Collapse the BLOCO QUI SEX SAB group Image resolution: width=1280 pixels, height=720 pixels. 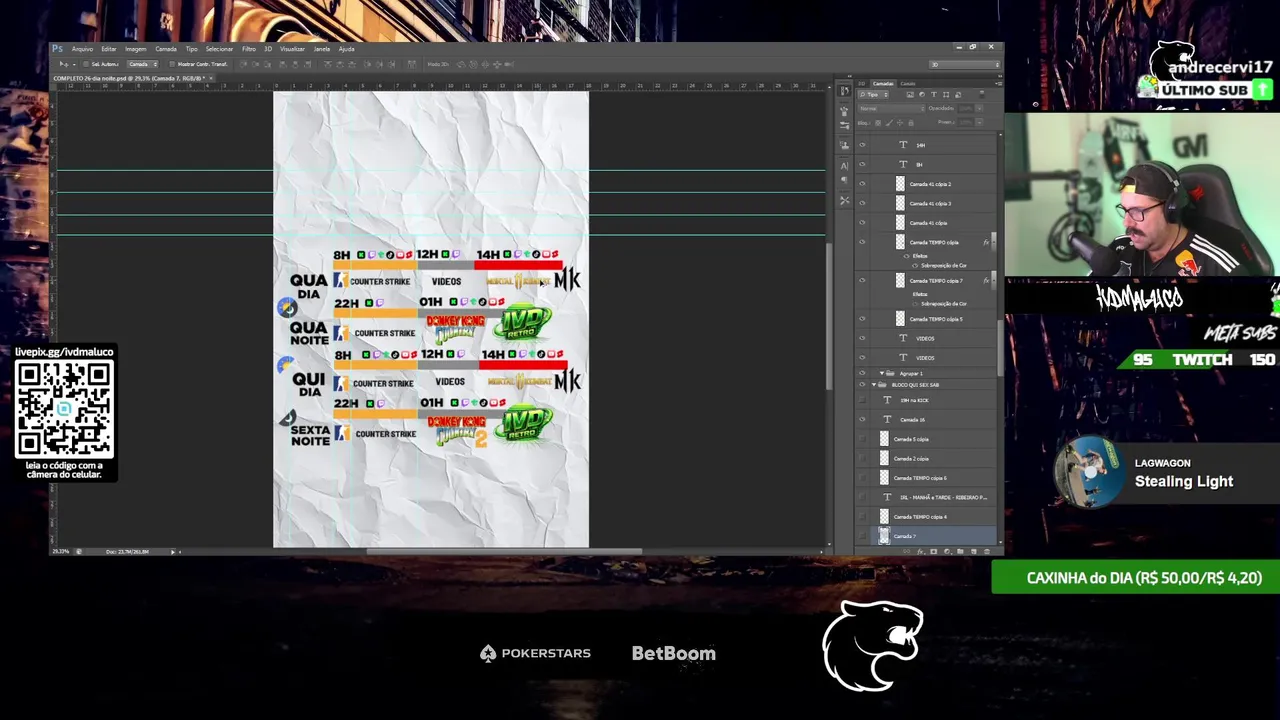873,385
